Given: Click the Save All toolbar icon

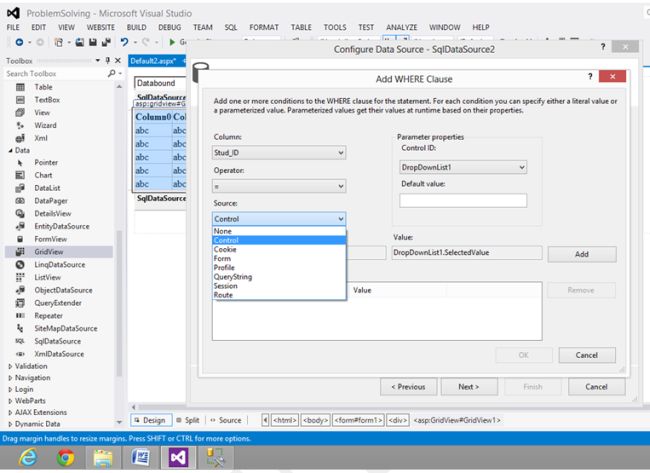Looking at the screenshot, I should (x=106, y=42).
